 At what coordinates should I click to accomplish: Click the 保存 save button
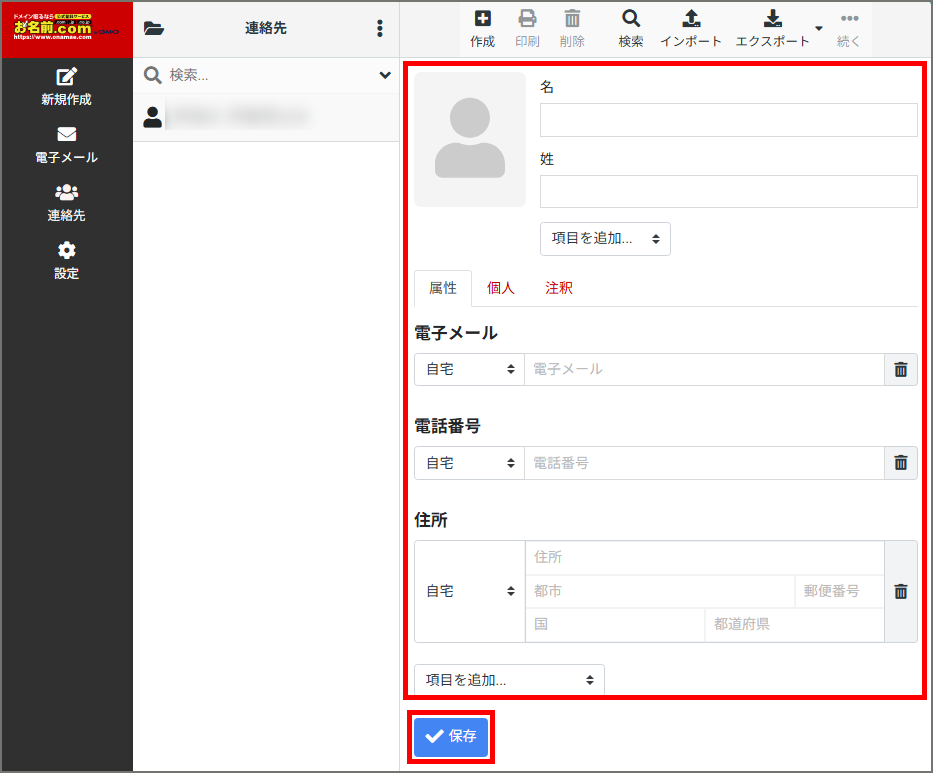(450, 737)
